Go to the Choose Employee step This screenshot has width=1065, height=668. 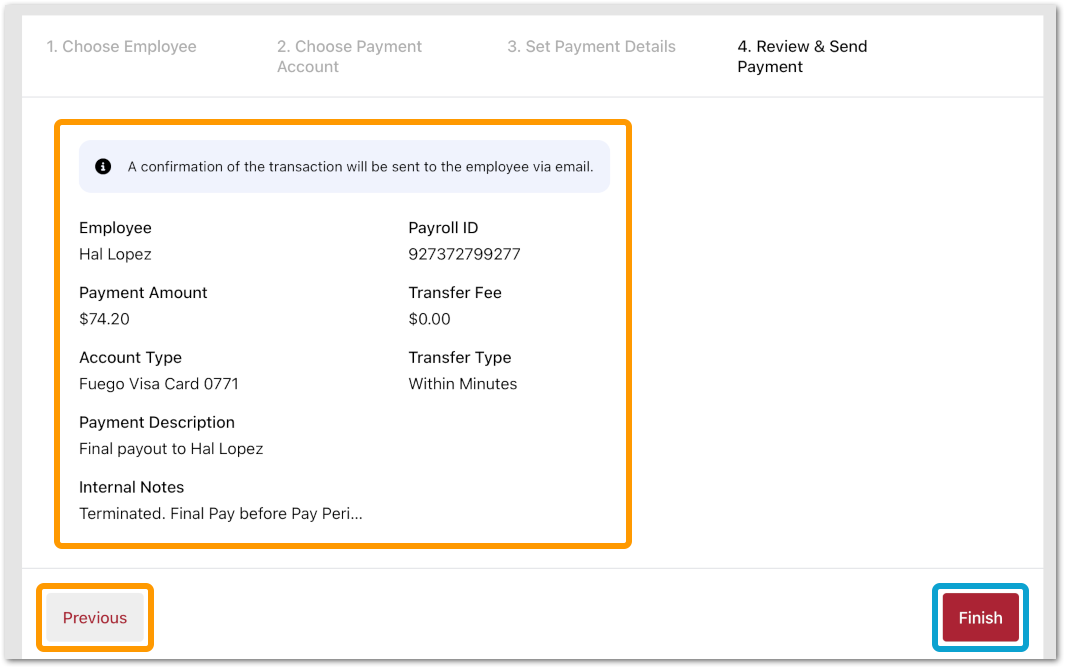[122, 47]
